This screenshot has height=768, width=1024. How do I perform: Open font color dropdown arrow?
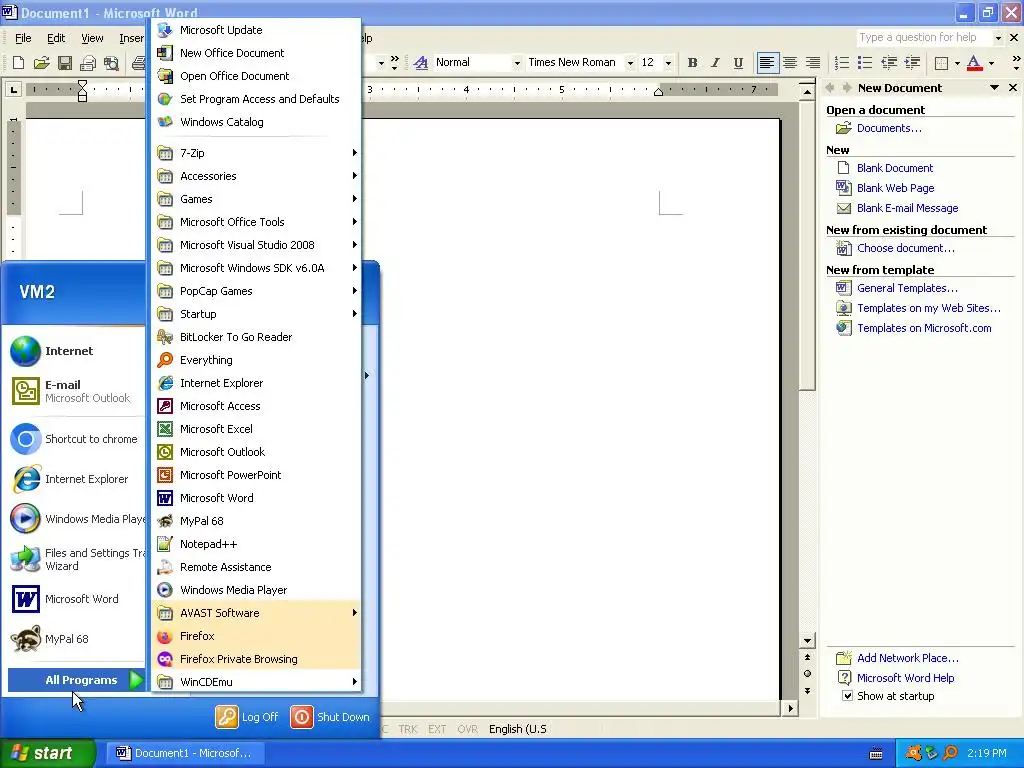pos(991,63)
